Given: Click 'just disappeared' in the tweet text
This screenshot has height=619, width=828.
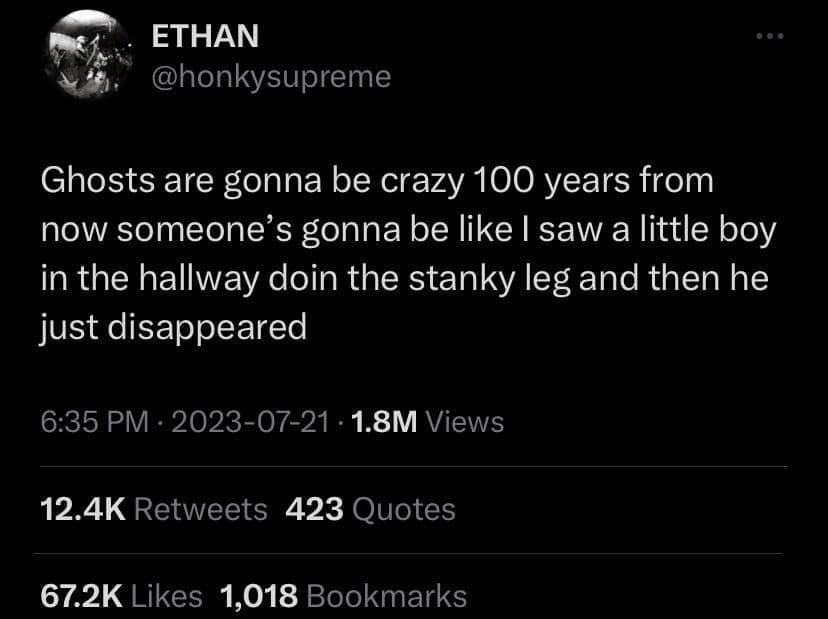Looking at the screenshot, I should (173, 326).
